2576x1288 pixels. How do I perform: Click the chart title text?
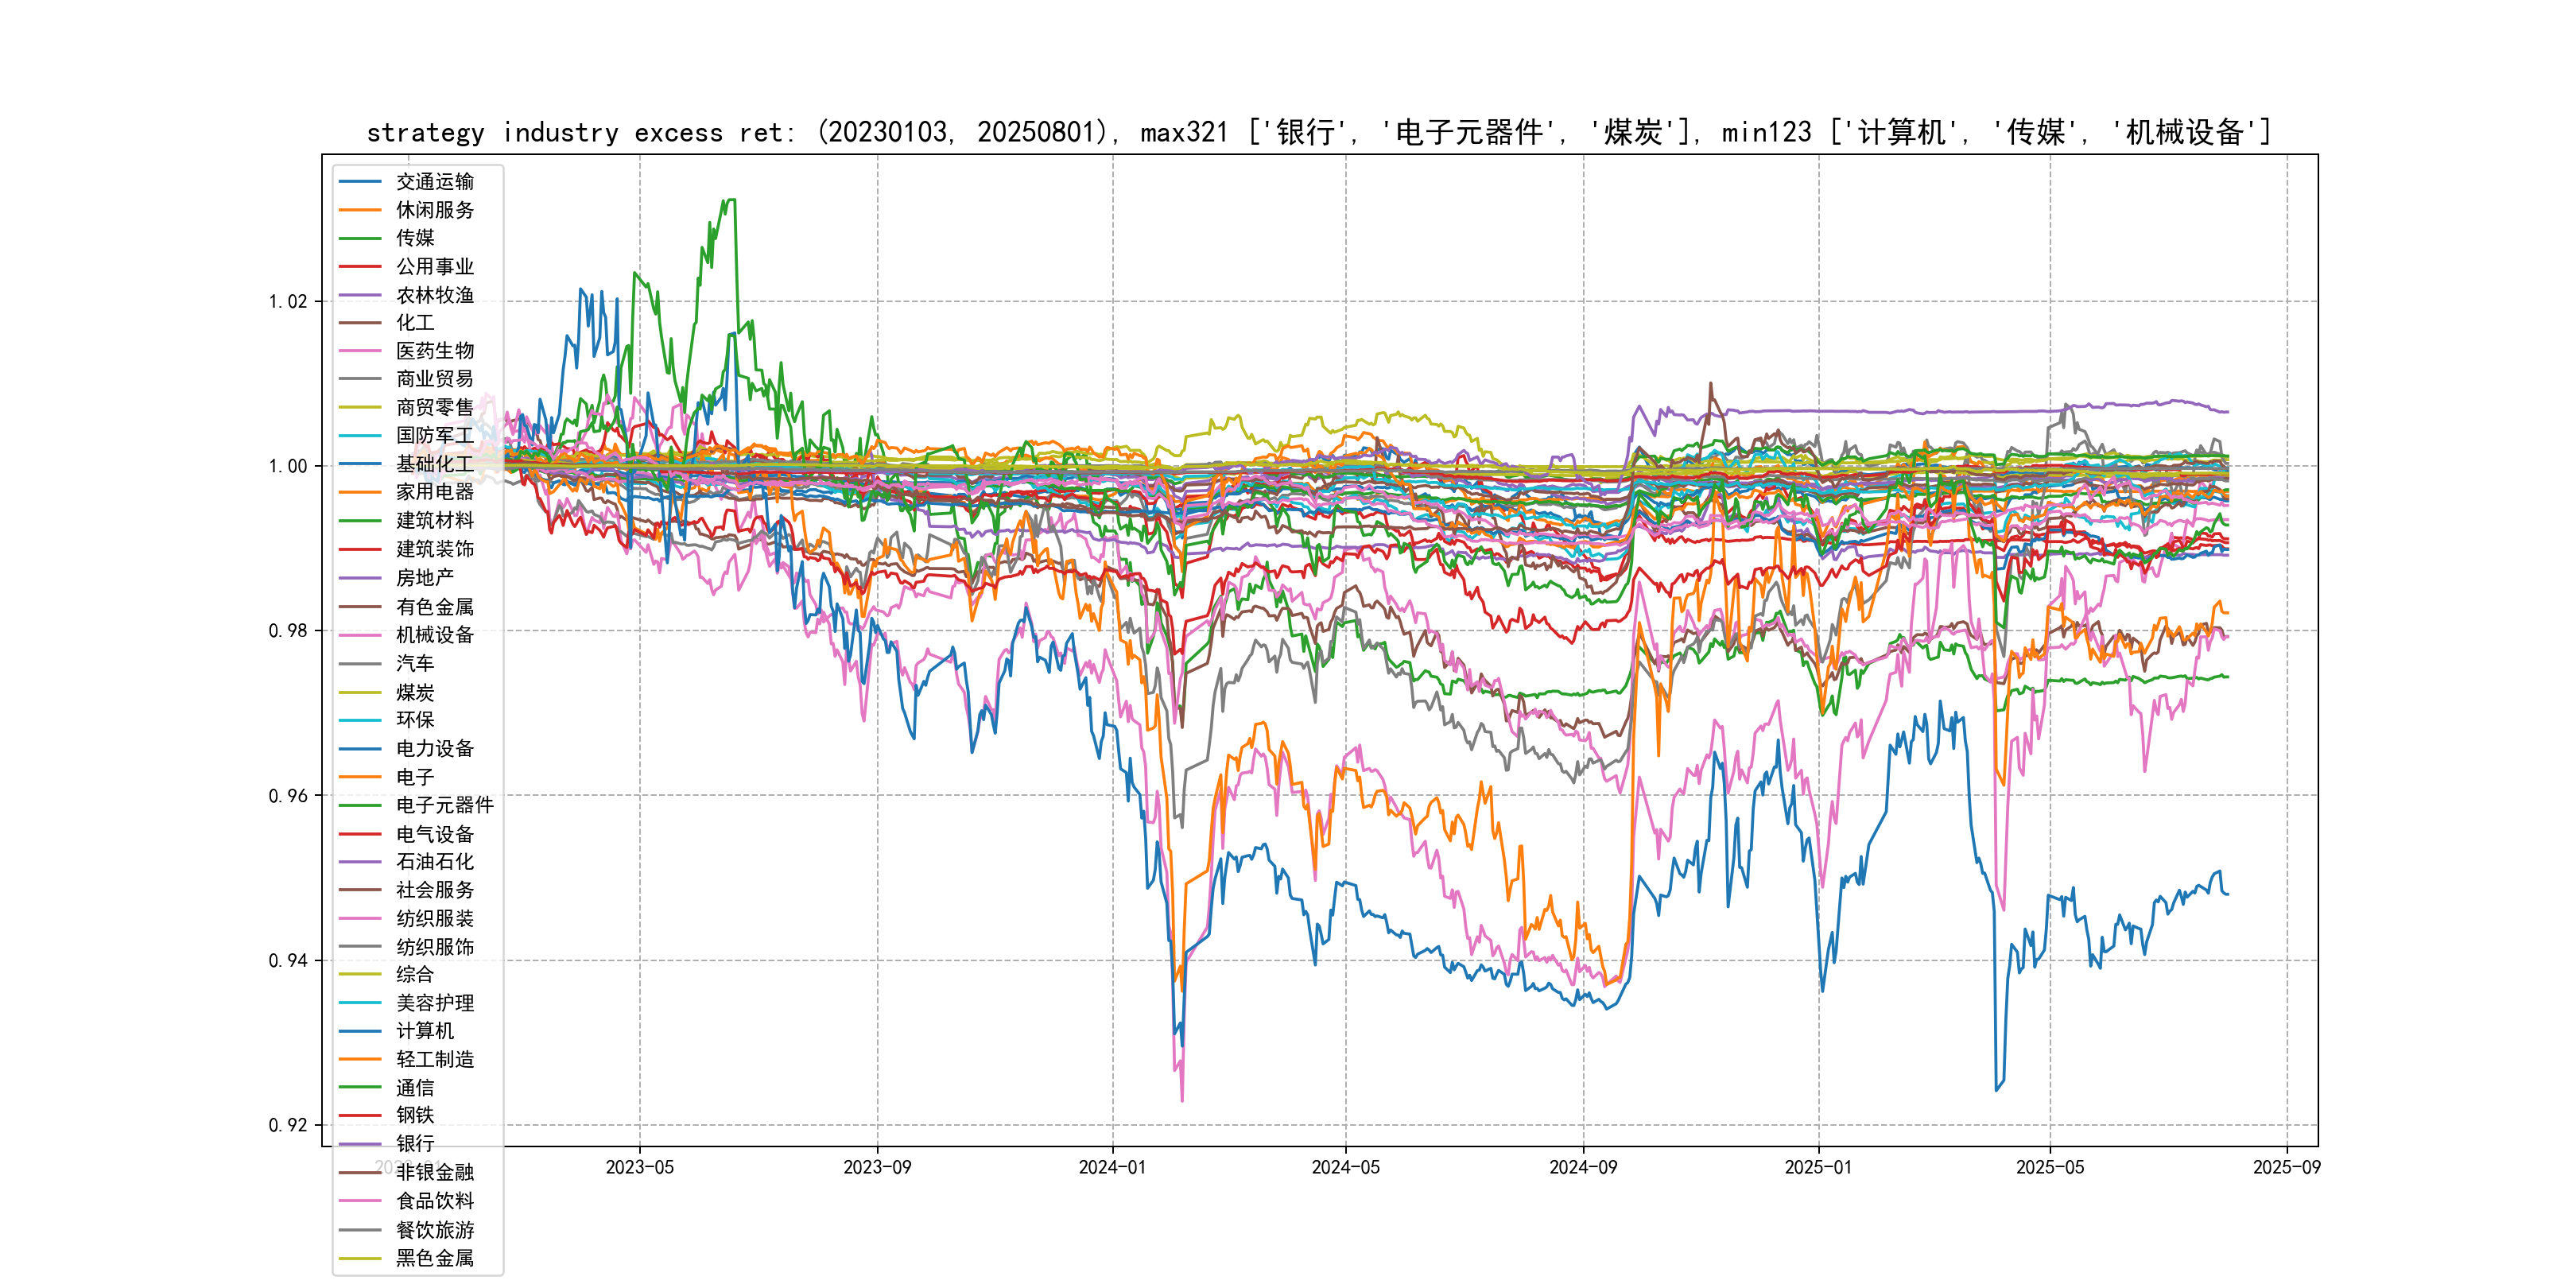pyautogui.click(x=1318, y=132)
